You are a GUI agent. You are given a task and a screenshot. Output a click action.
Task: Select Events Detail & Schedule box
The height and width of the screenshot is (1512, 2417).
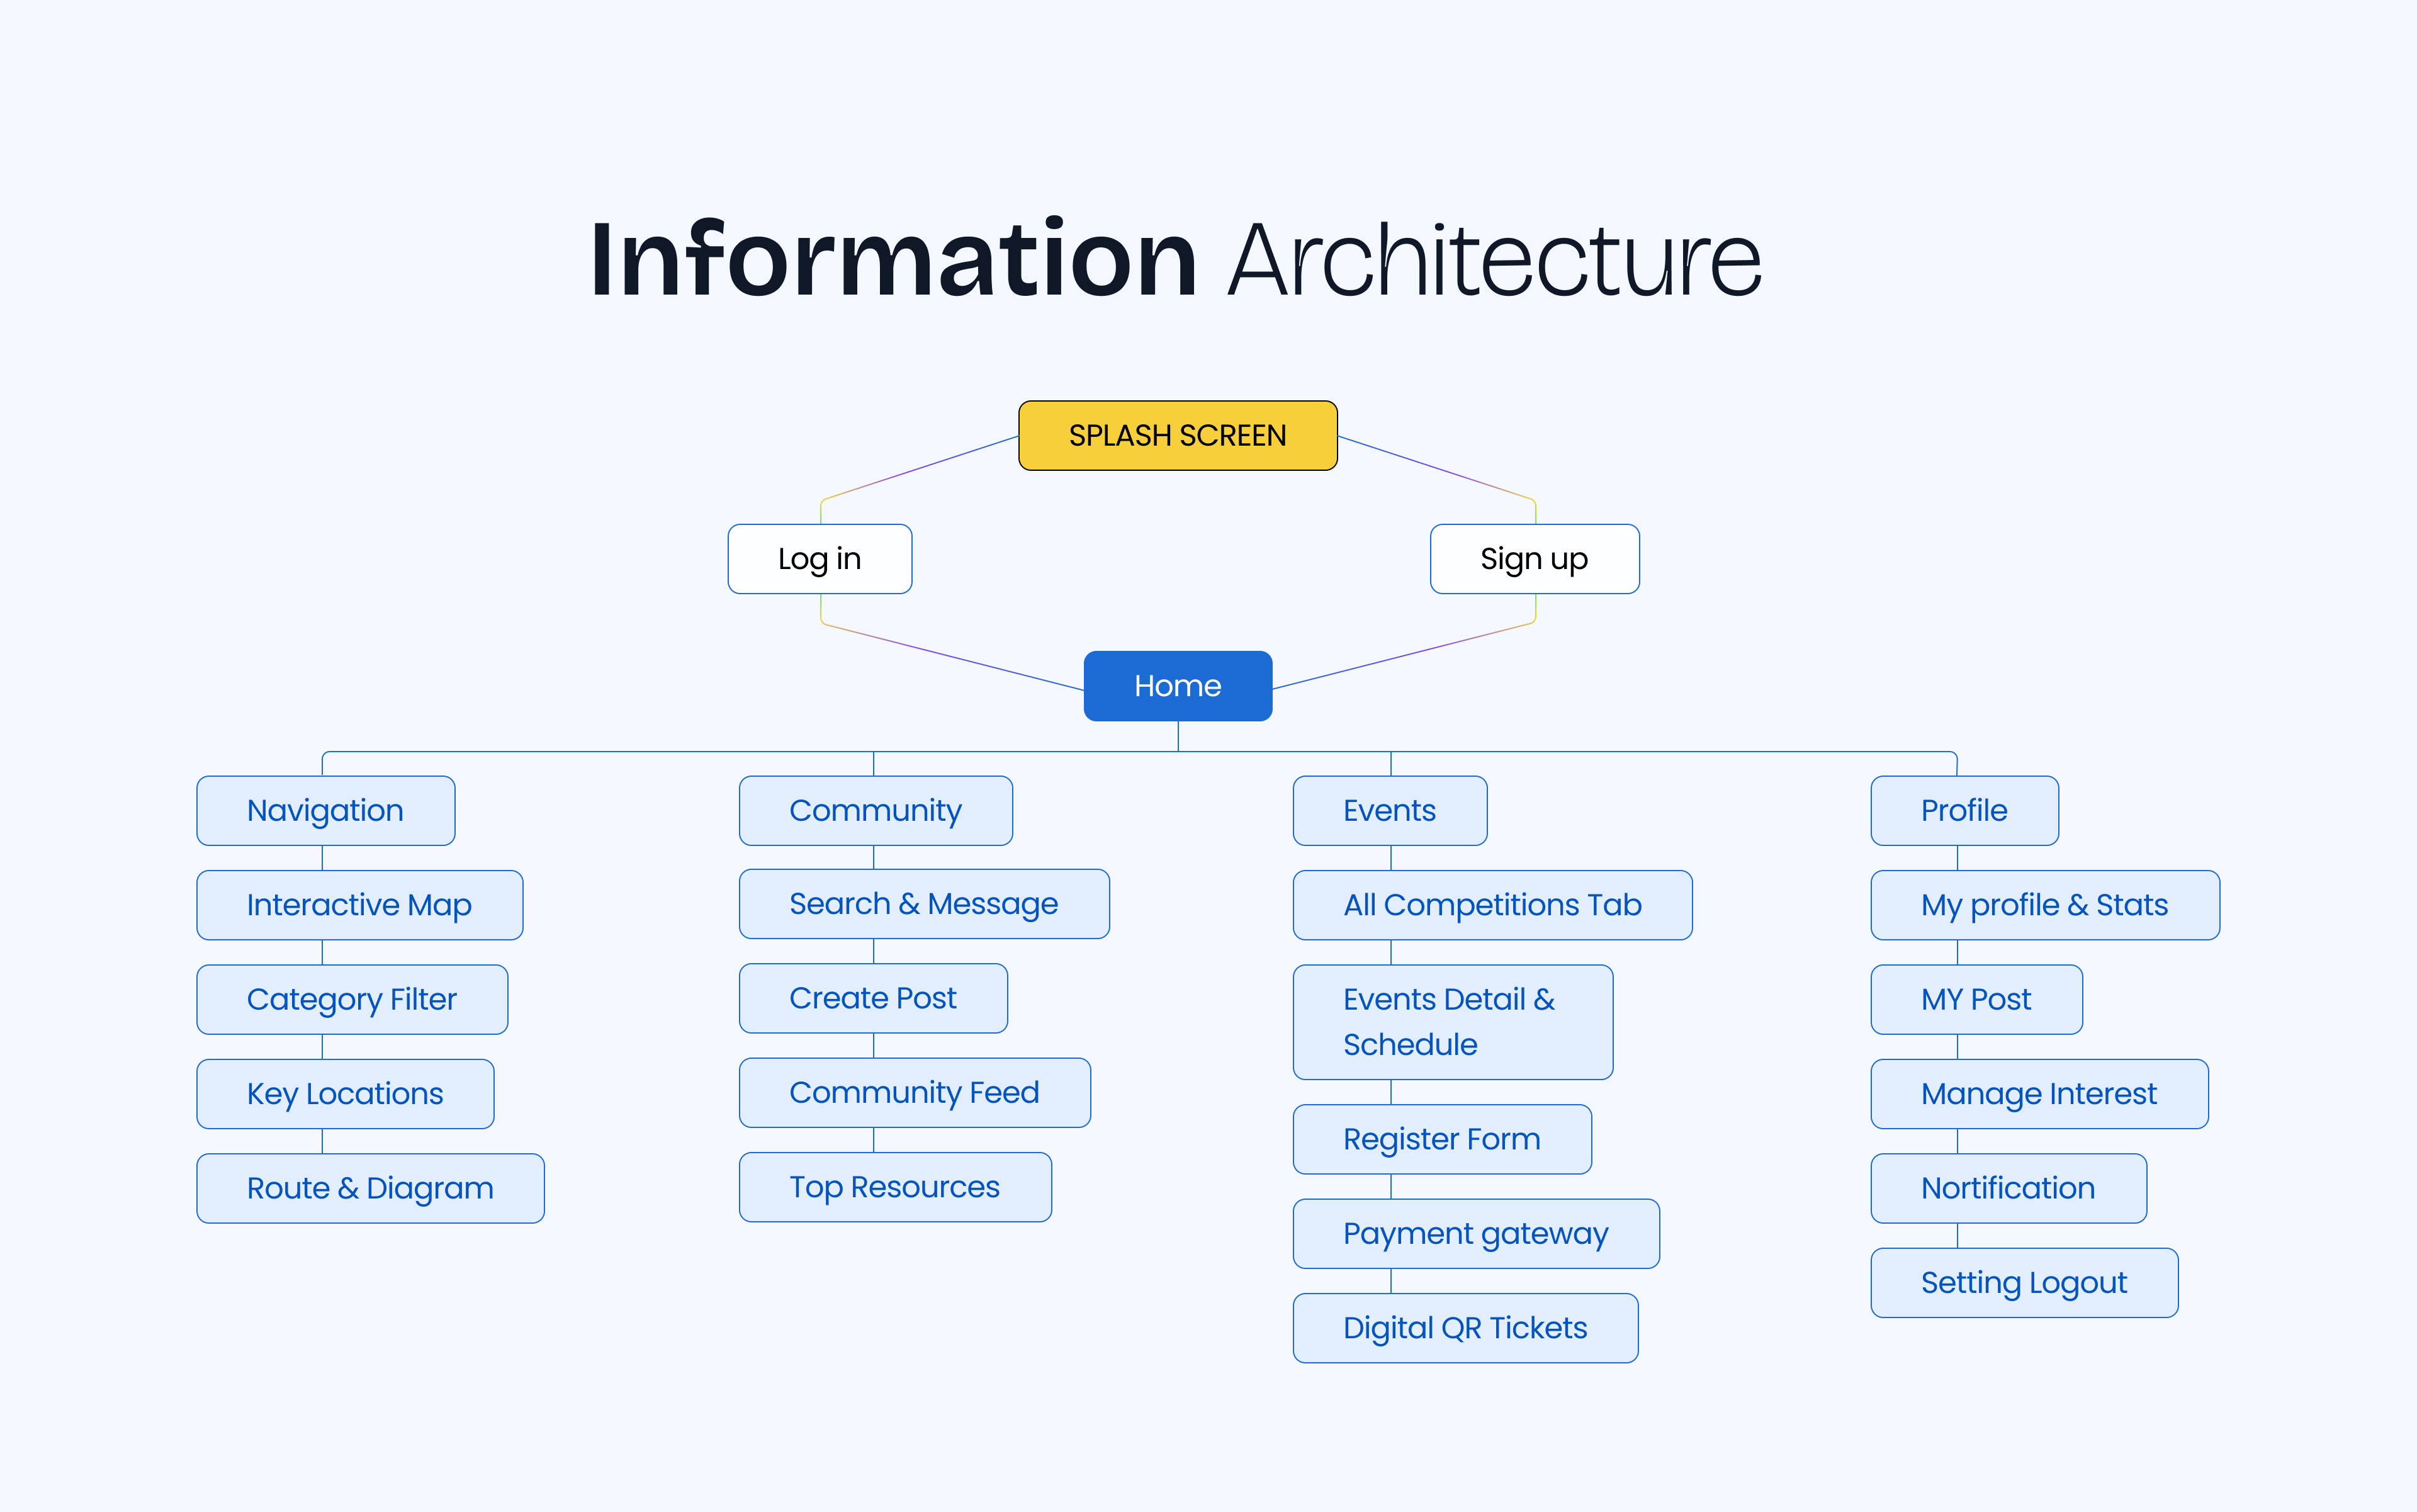coord(1452,1022)
